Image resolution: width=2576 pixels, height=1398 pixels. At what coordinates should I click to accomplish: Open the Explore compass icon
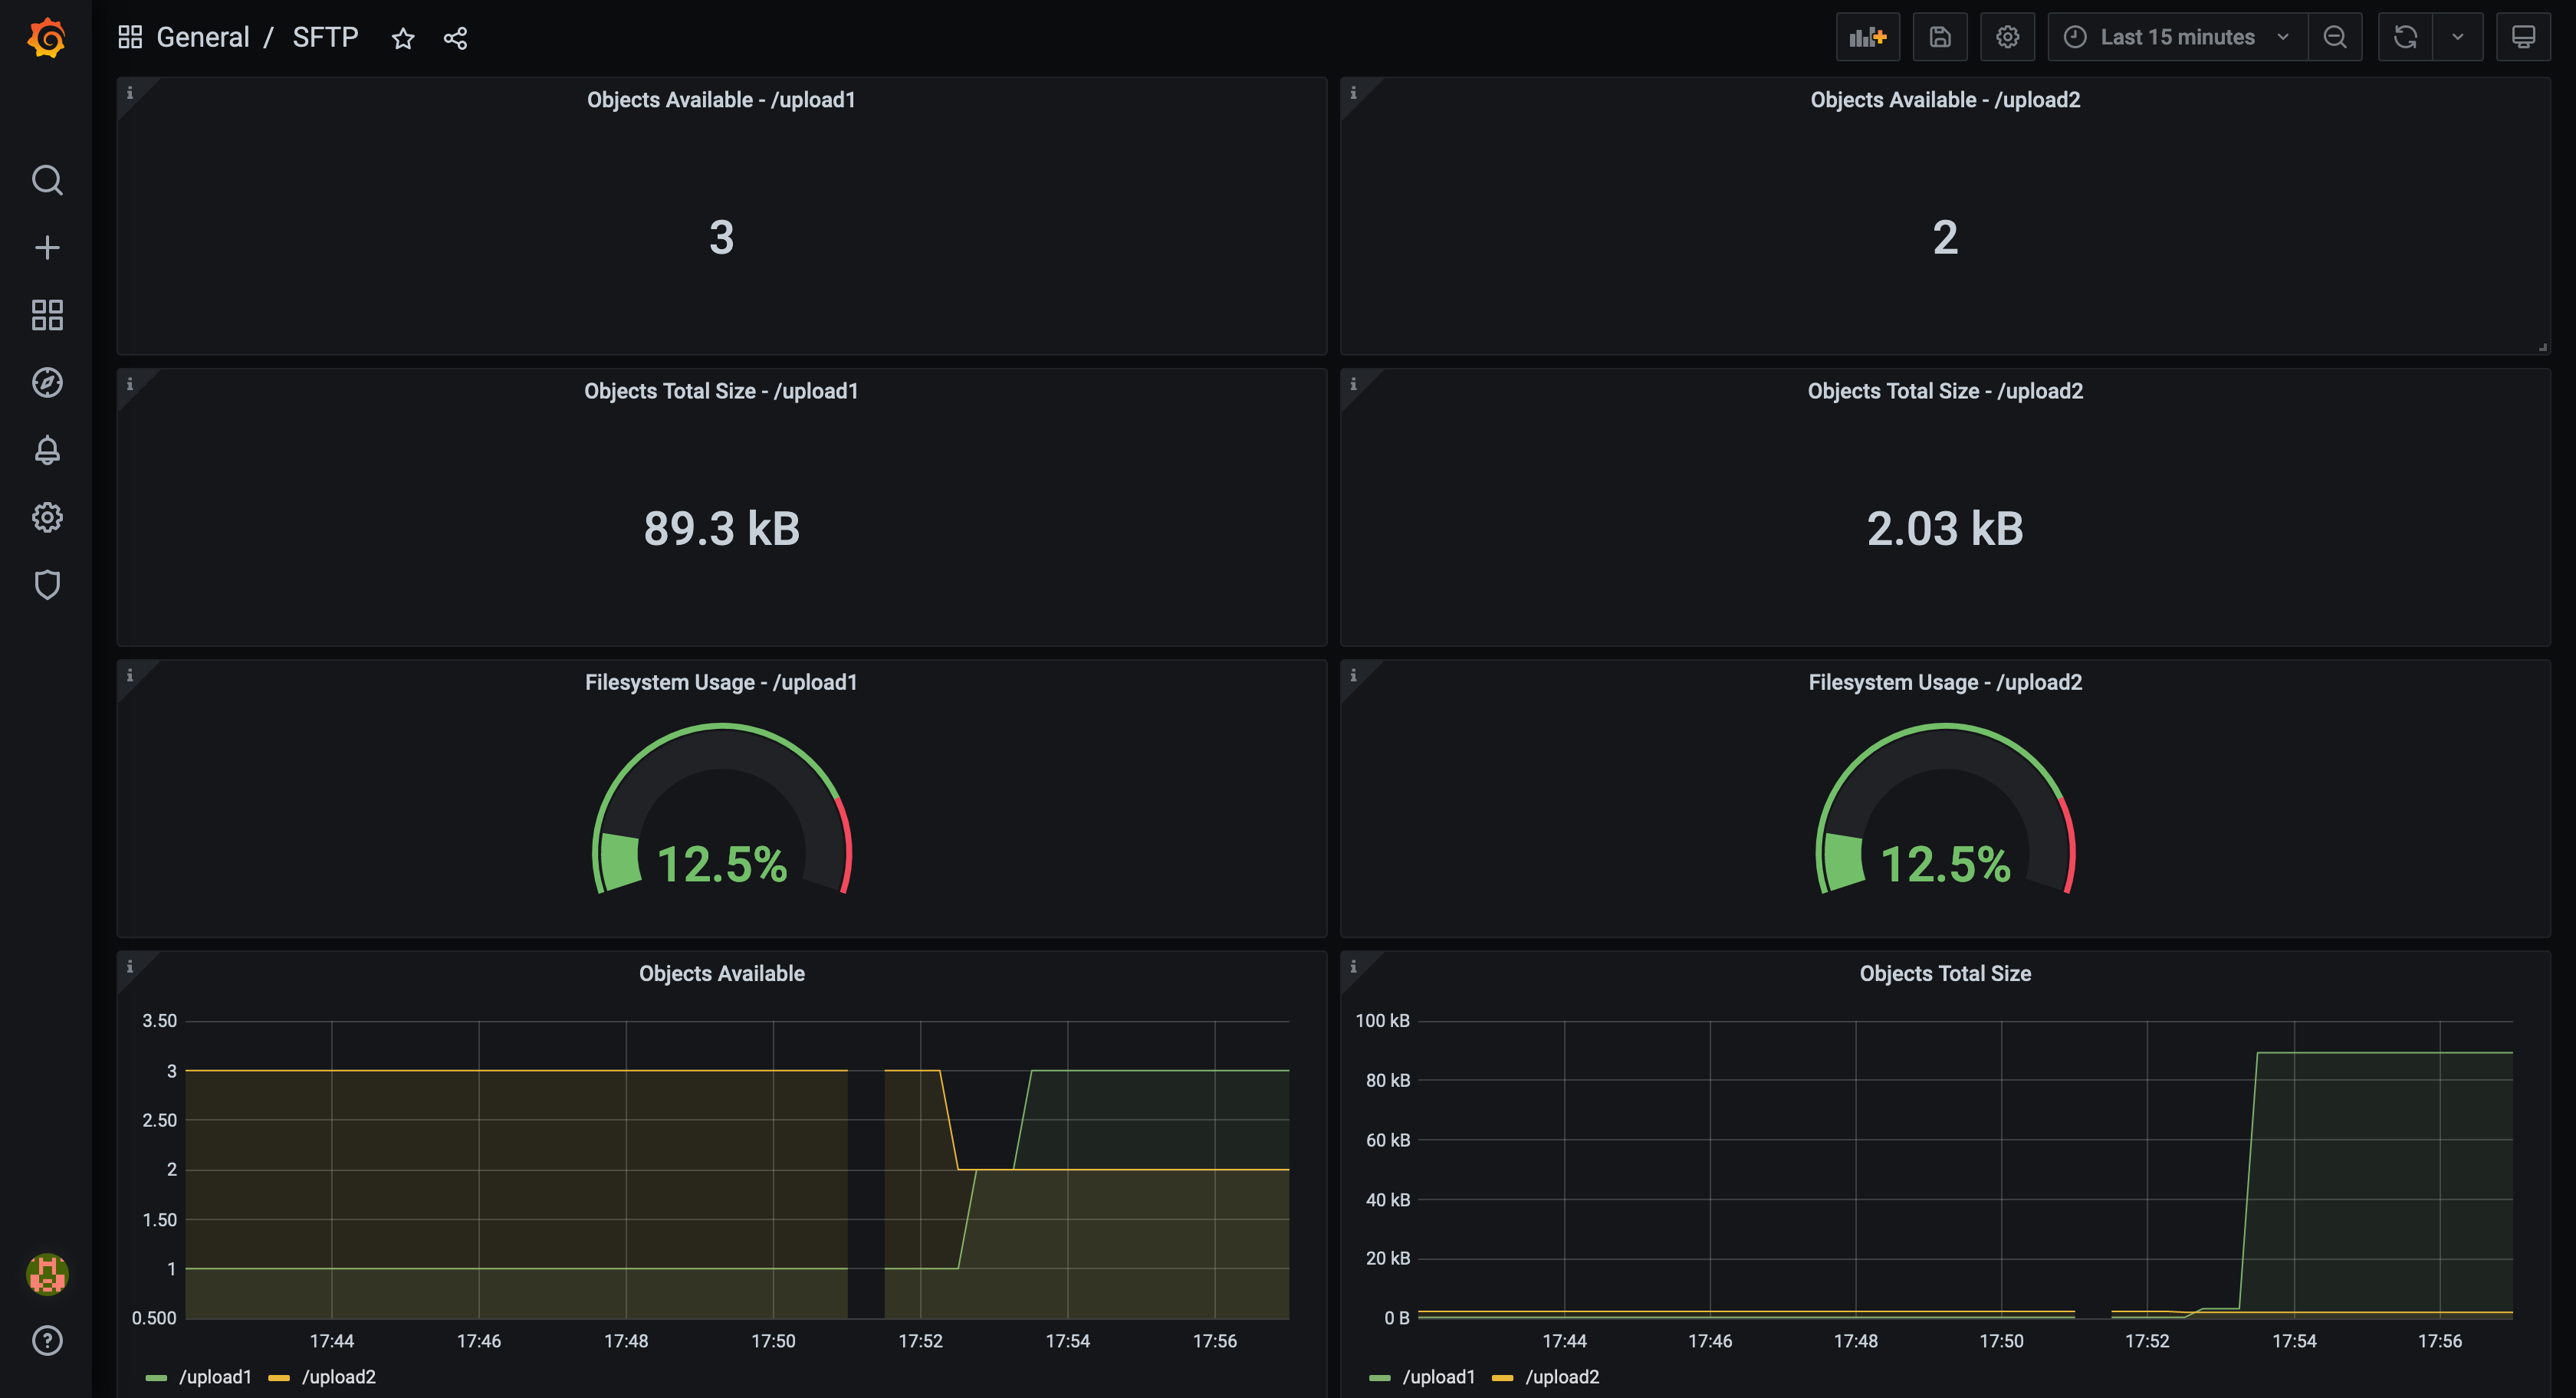click(x=47, y=383)
